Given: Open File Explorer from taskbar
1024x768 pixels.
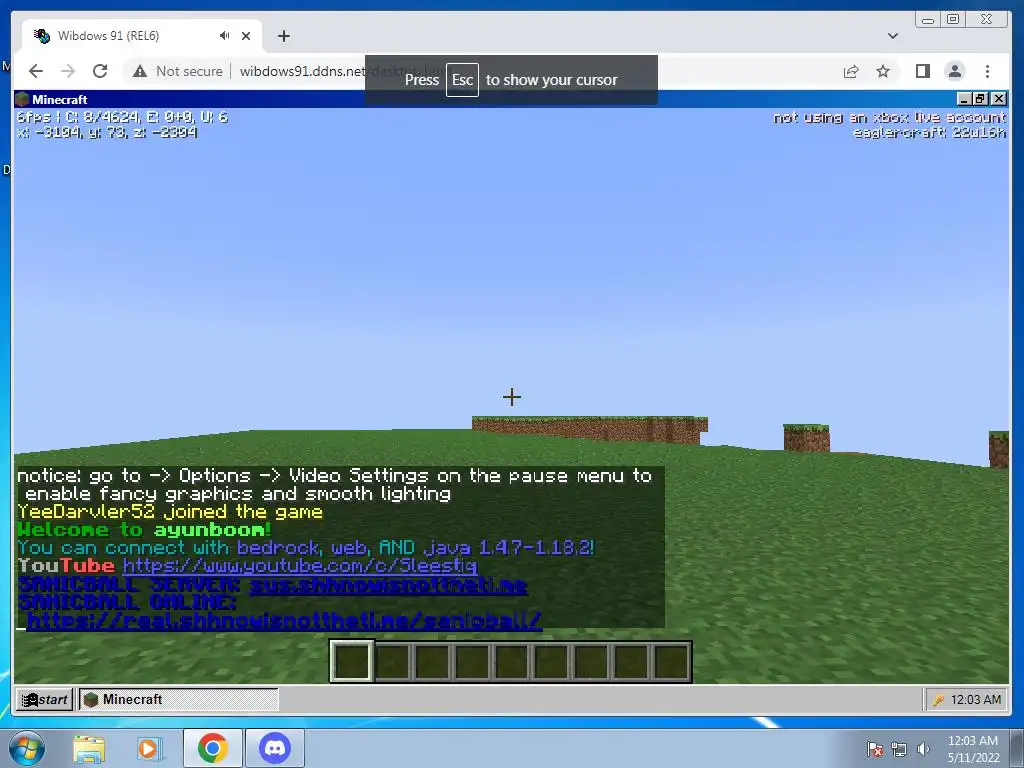Looking at the screenshot, I should click(89, 748).
